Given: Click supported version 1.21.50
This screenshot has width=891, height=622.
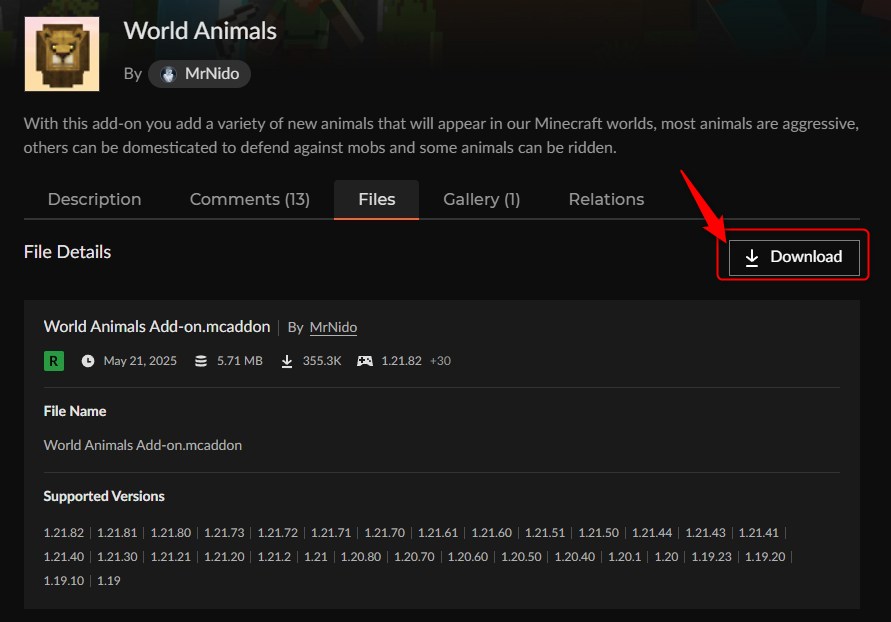Looking at the screenshot, I should point(598,533).
